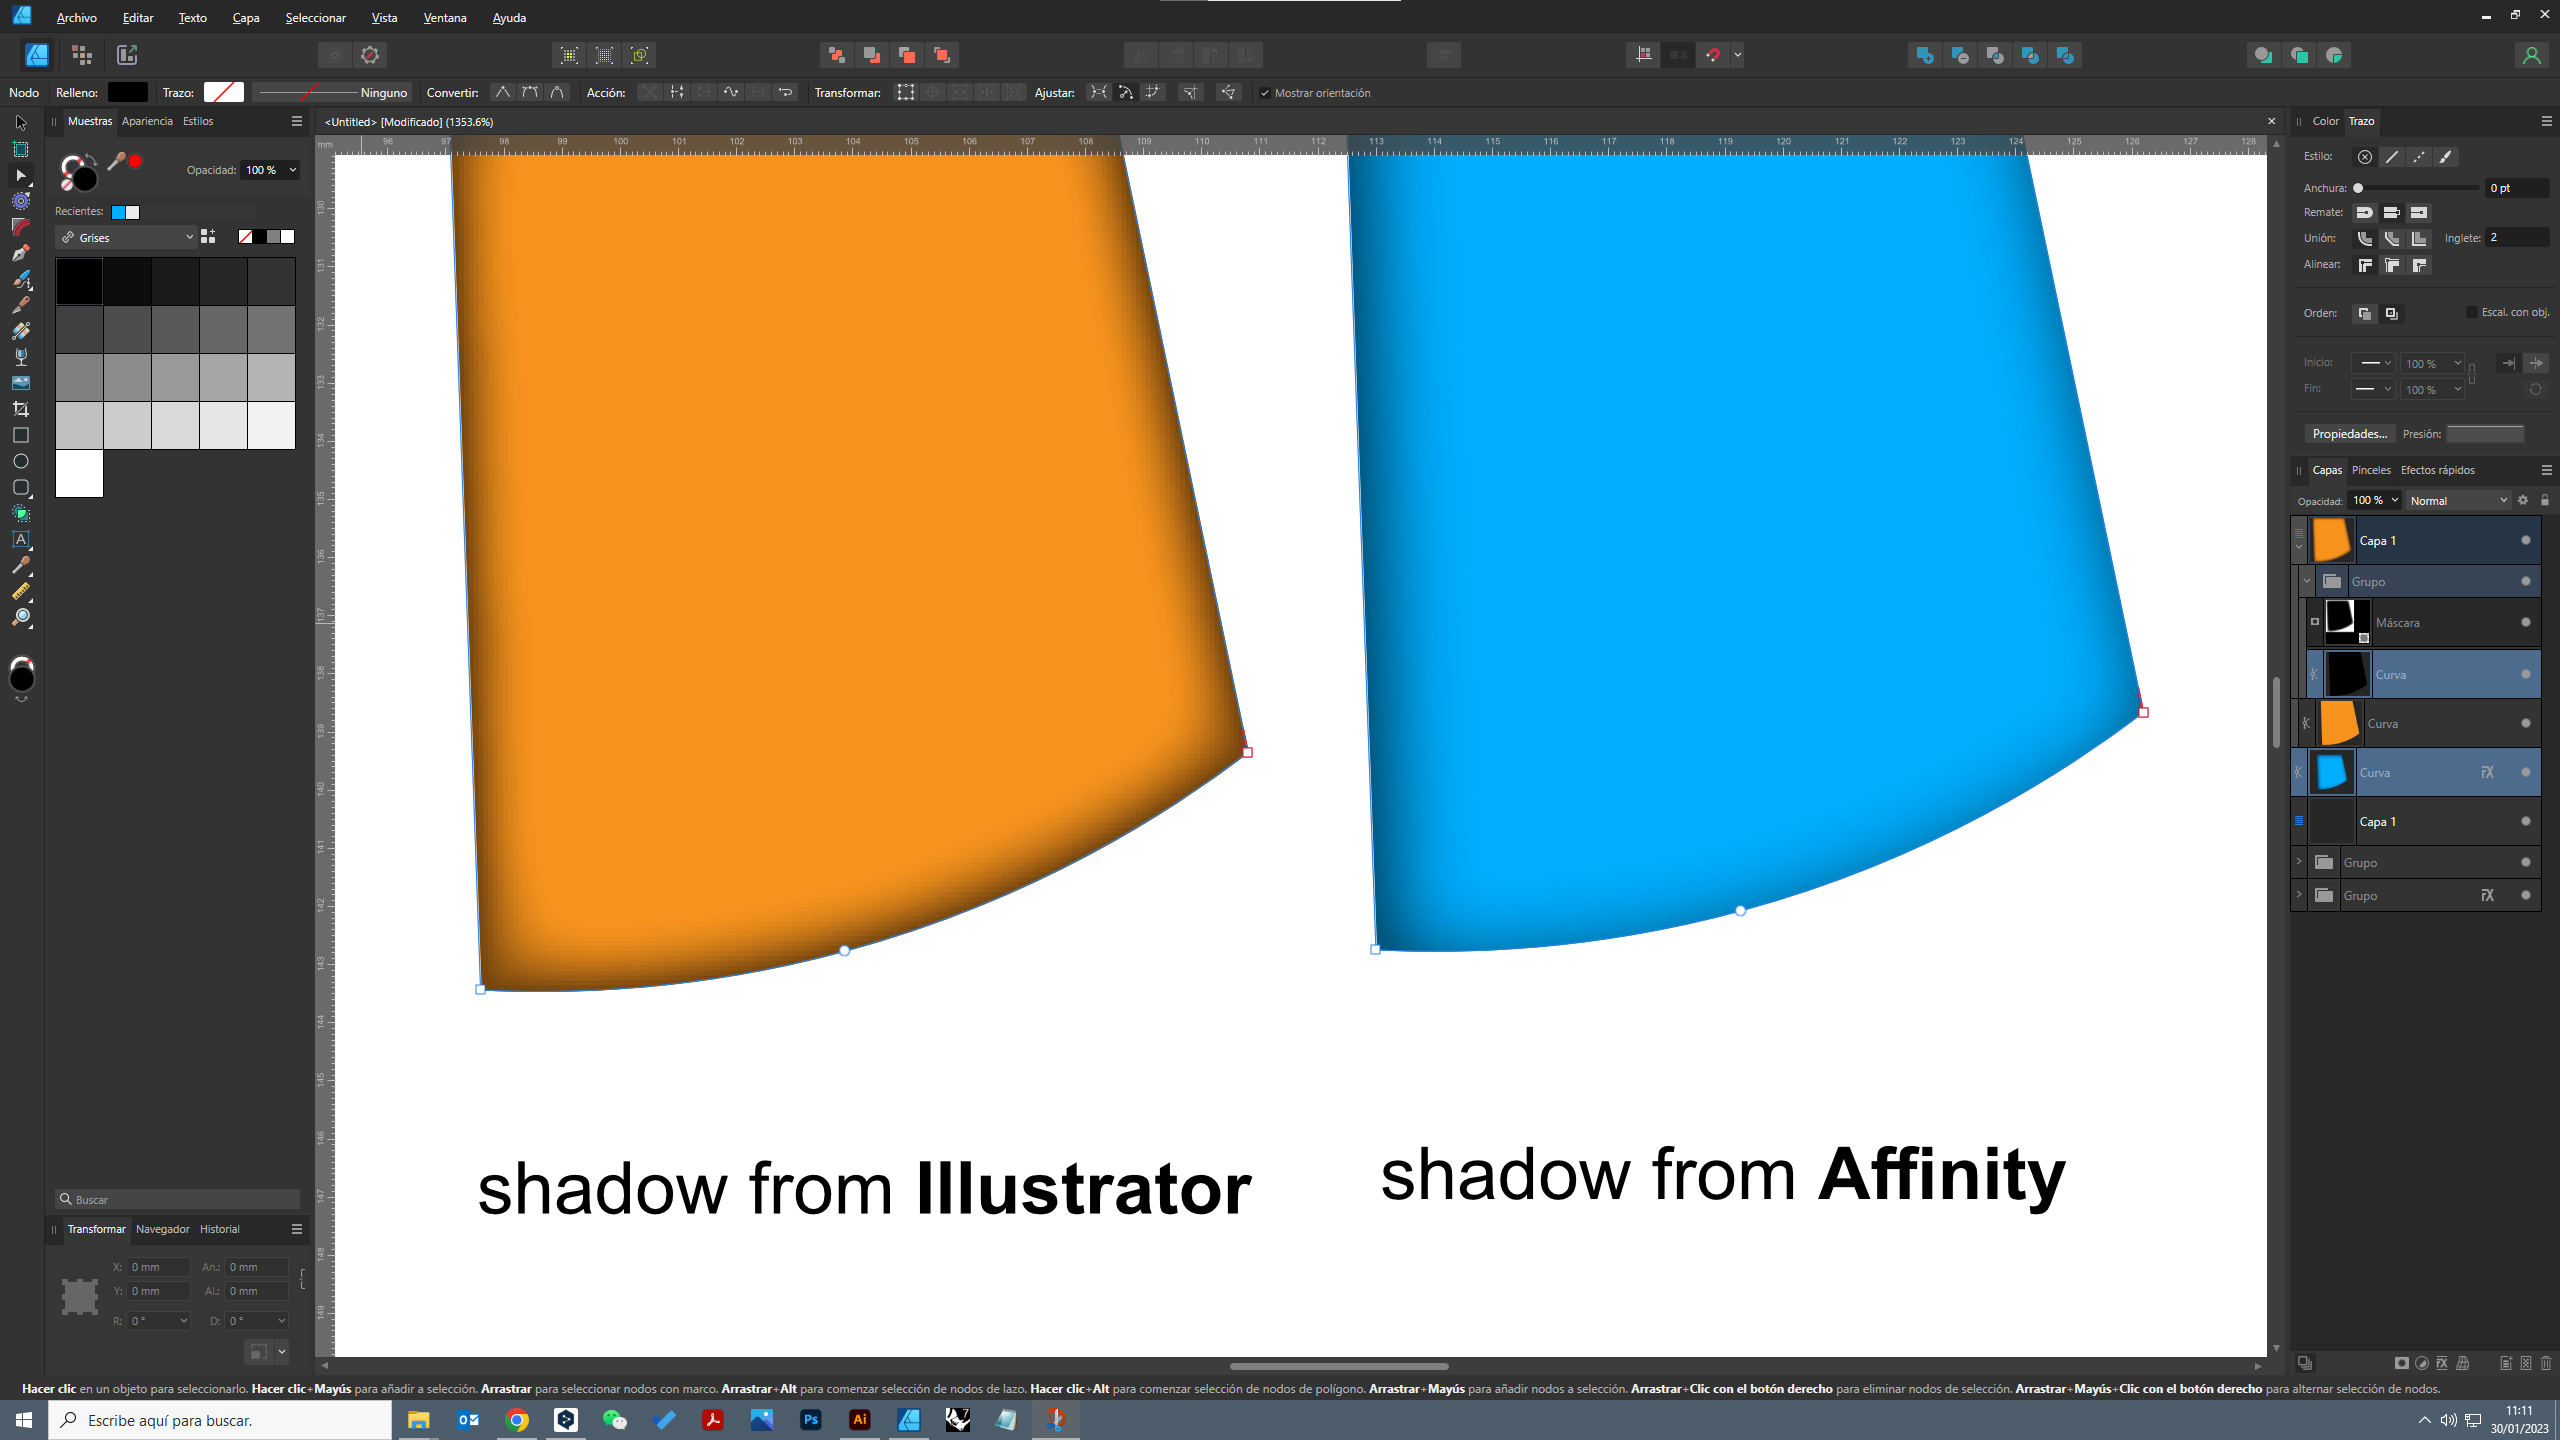This screenshot has width=2560, height=1440.
Task: Select the Ellipse shape tool
Action: point(21,461)
